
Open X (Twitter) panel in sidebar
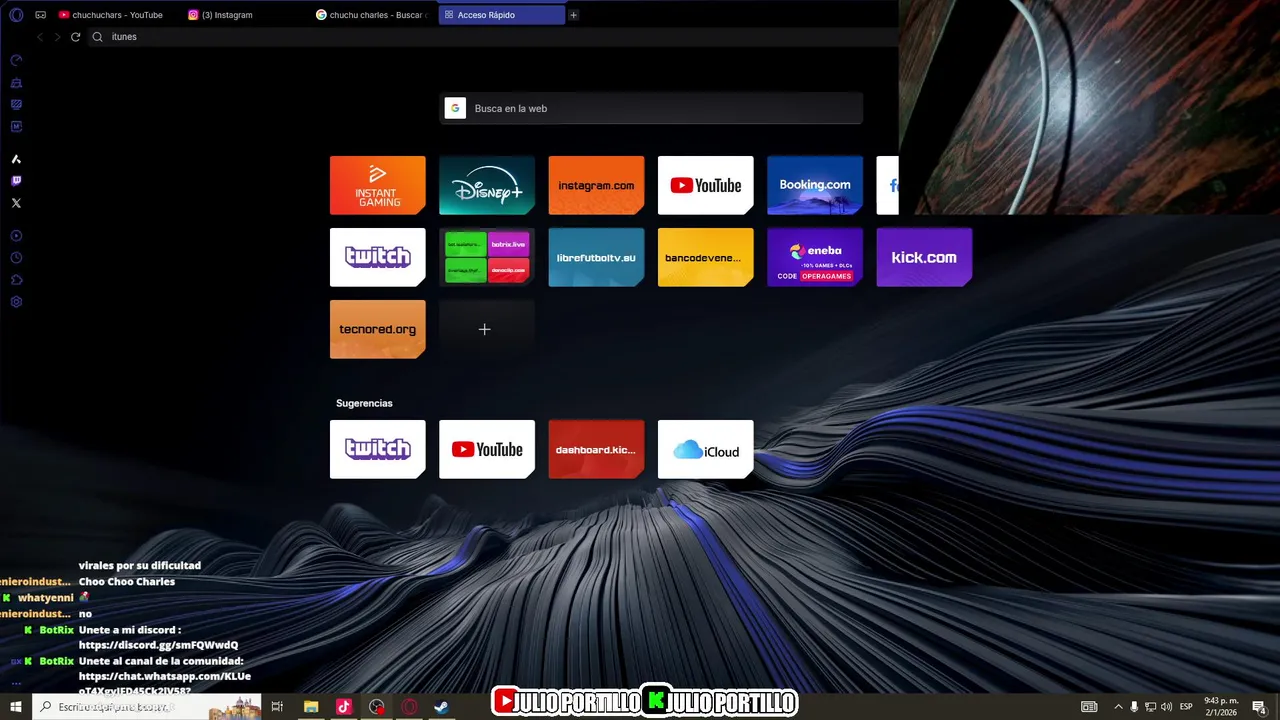point(16,203)
